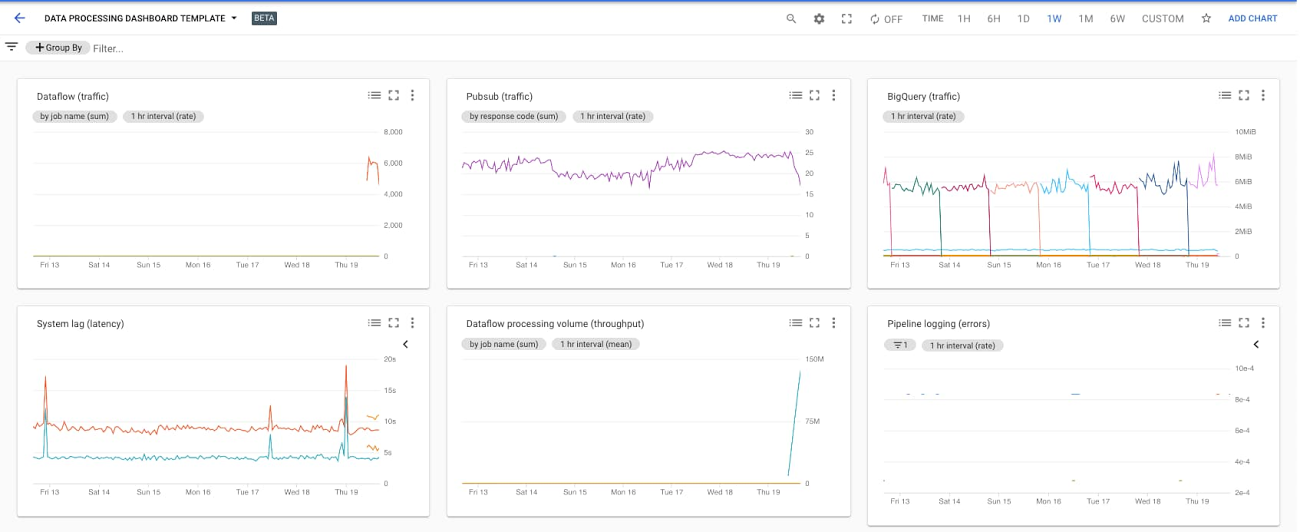Click the 'Pipeline logging (errors)' chart title
The height and width of the screenshot is (532, 1300).
pos(937,324)
